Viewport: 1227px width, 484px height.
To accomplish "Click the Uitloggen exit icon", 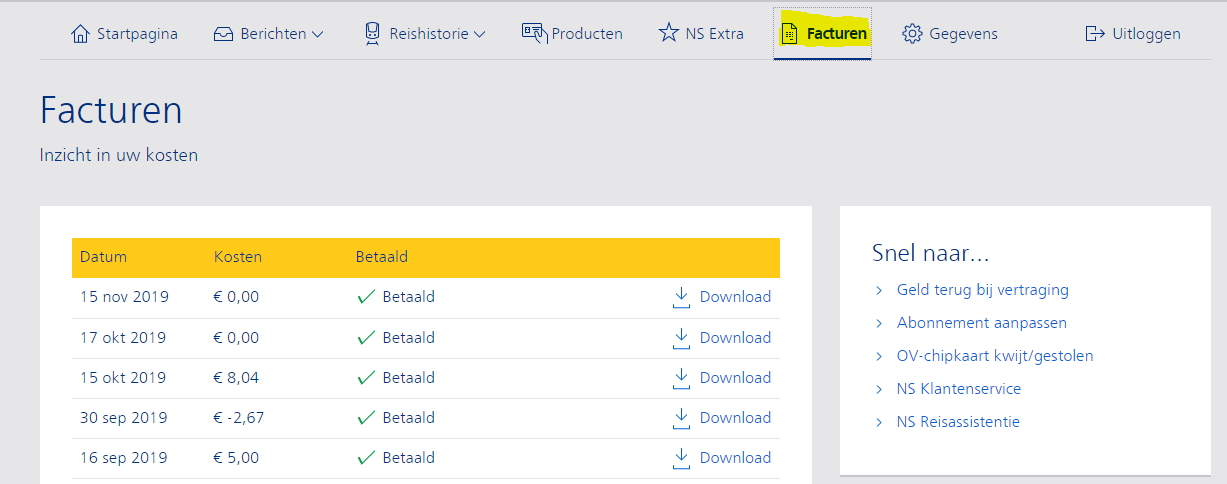I will (1095, 34).
